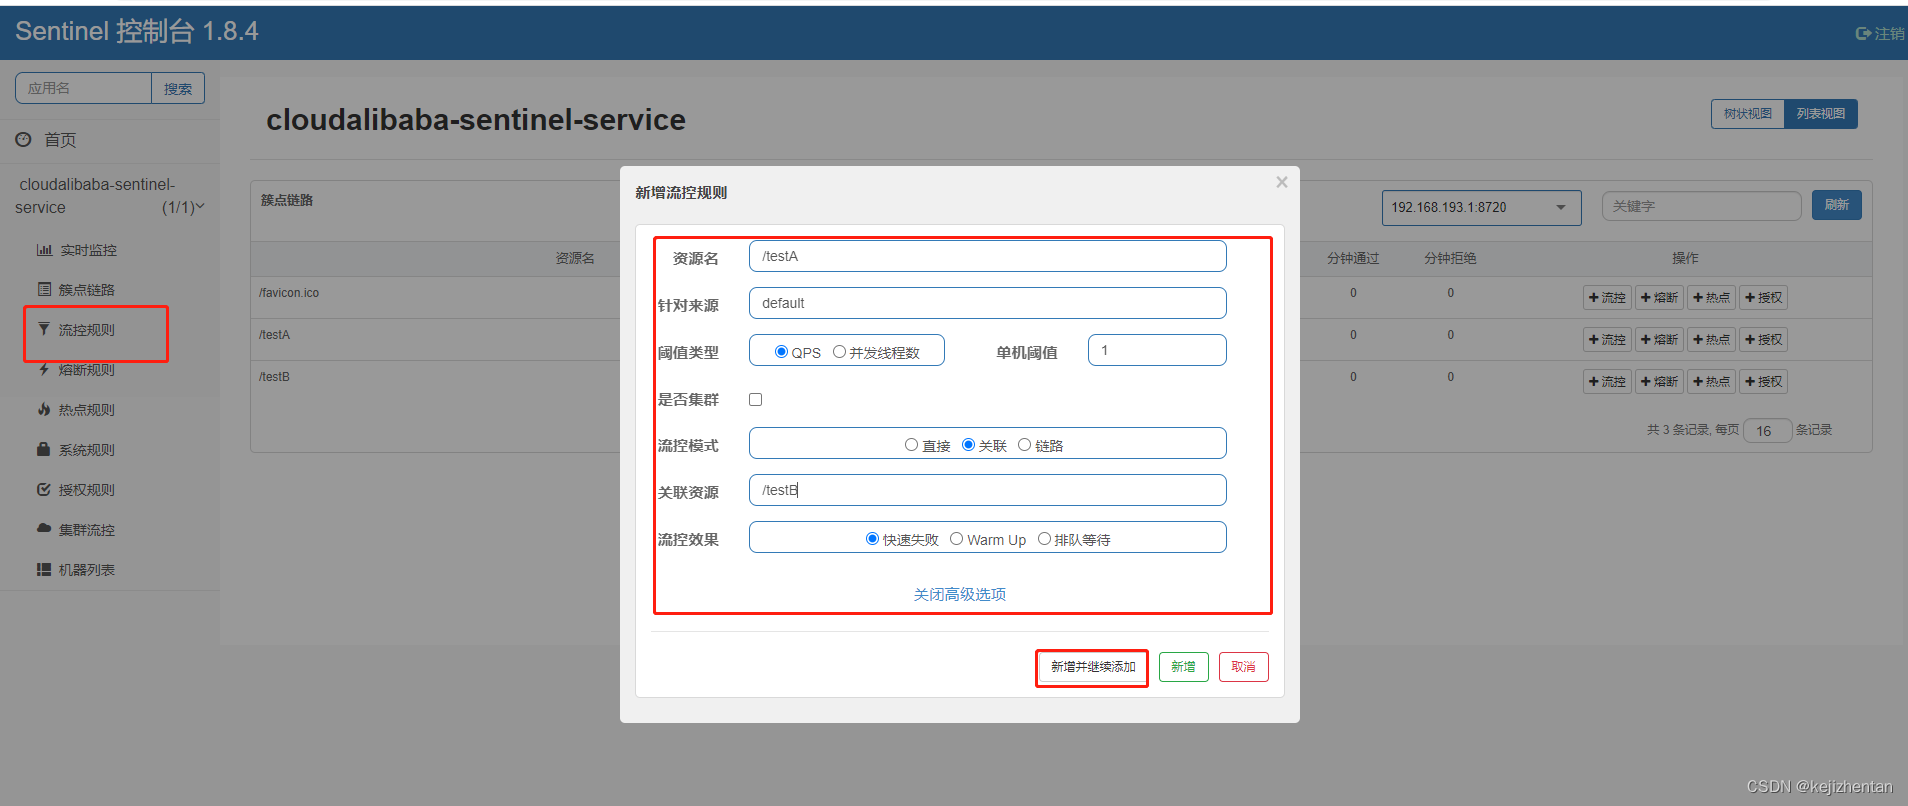
Task: Switch to 列表视图 list view
Action: point(1821,114)
